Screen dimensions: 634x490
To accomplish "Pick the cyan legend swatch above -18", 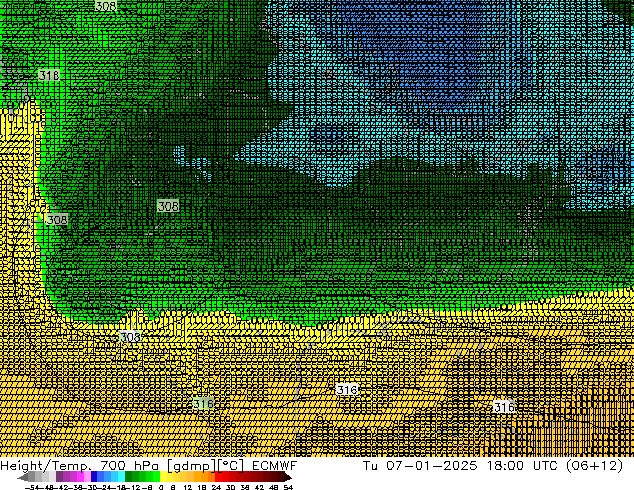I will pyautogui.click(x=122, y=477).
